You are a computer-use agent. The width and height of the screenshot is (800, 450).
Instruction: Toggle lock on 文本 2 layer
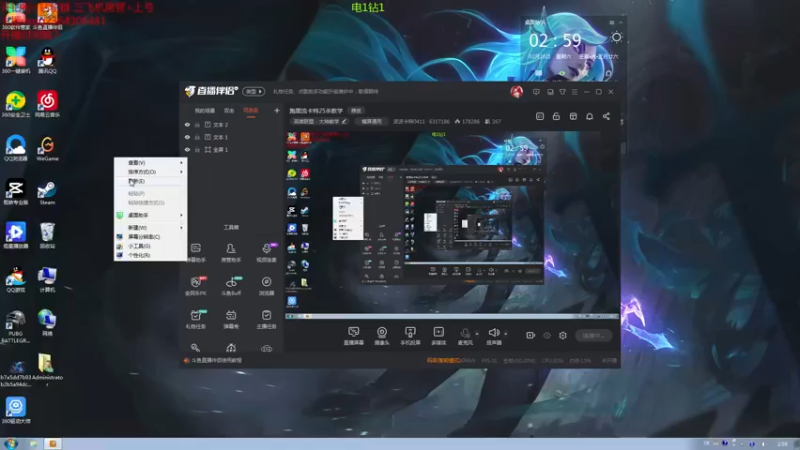pyautogui.click(x=197, y=124)
